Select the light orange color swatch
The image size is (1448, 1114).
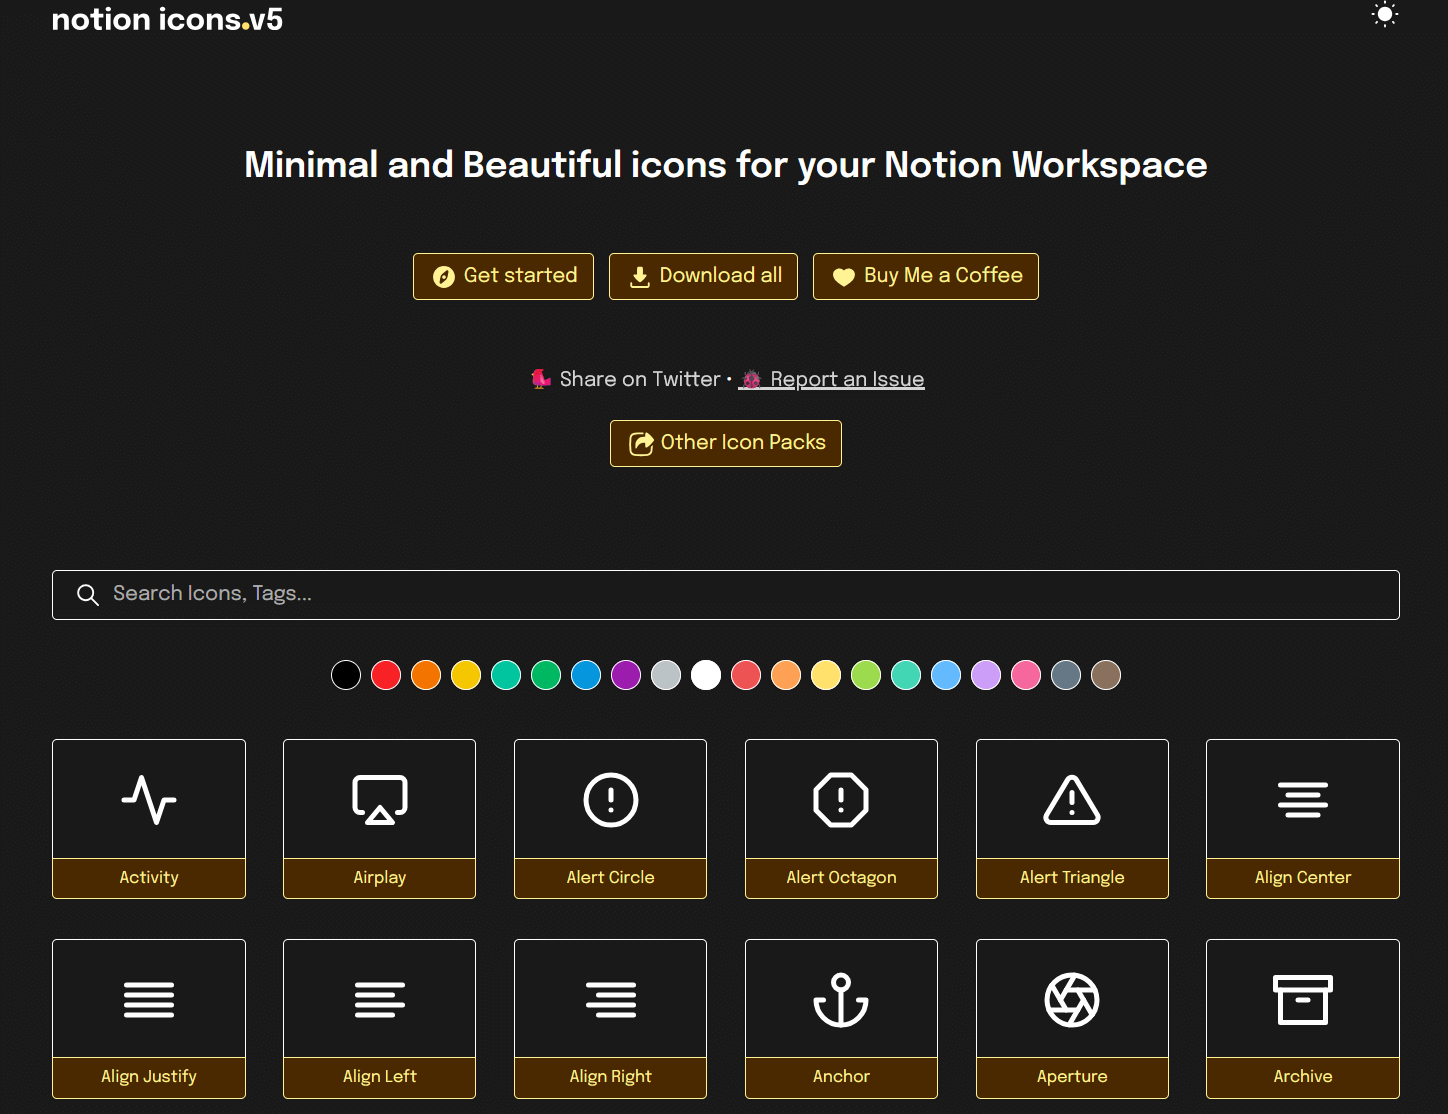(786, 675)
